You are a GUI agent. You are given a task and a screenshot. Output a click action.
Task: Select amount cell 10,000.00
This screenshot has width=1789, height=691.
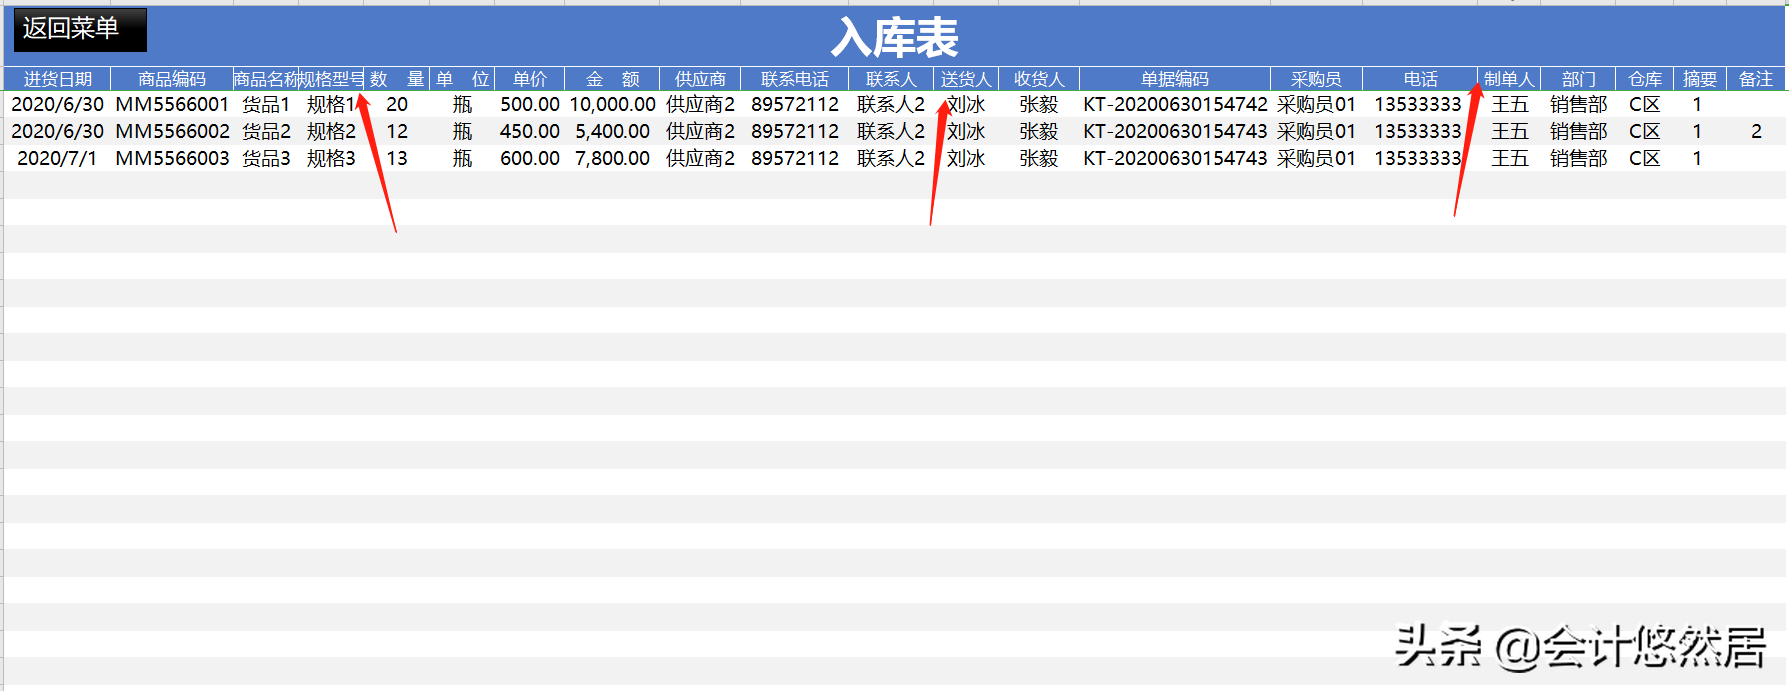click(x=612, y=104)
